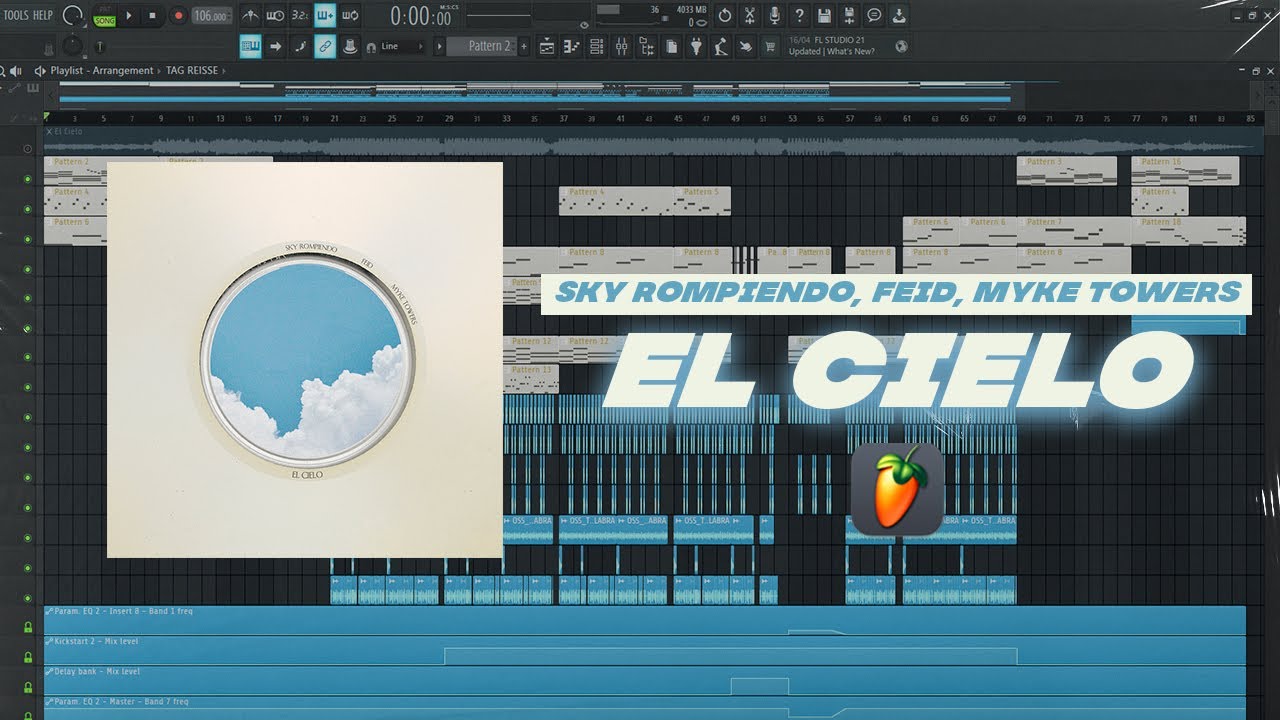Toggle loop recording icon

(x=350, y=15)
